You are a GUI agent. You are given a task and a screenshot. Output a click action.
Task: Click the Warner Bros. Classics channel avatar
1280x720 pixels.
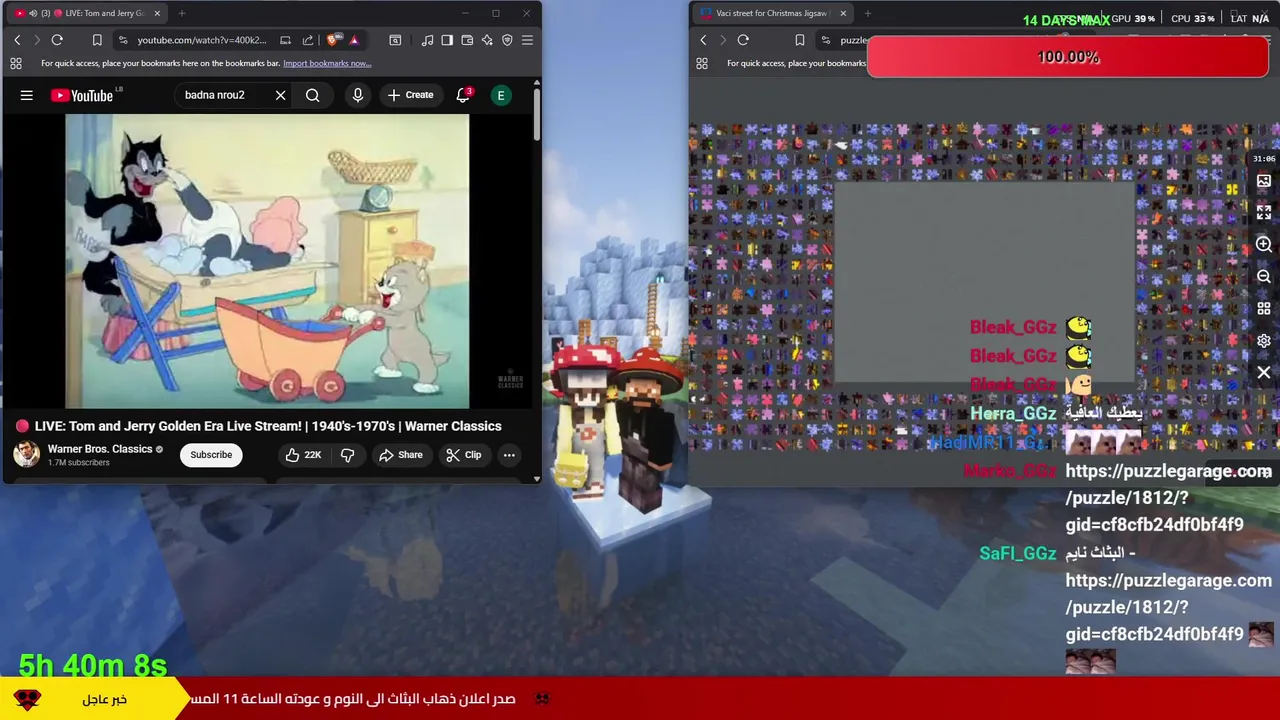(x=26, y=454)
